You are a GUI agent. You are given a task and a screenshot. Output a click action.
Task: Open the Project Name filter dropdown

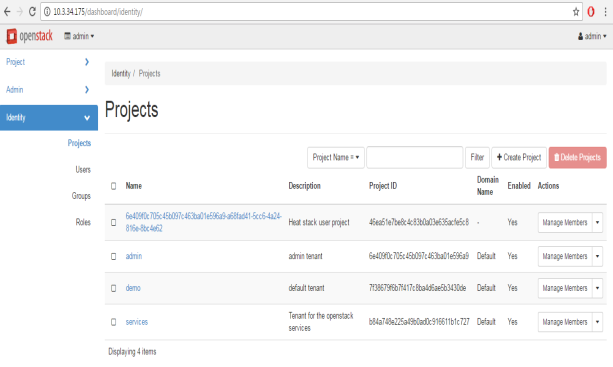[336, 158]
